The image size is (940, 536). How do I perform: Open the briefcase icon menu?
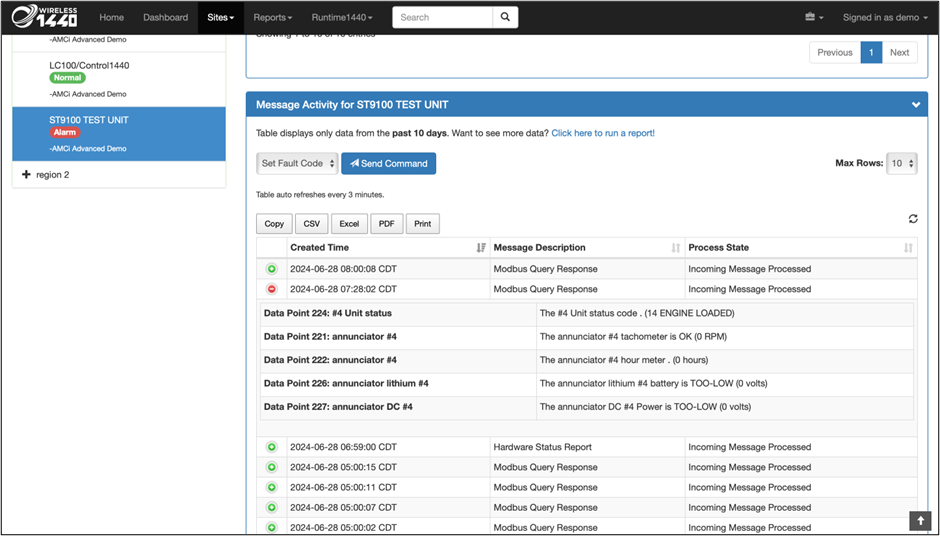[814, 17]
